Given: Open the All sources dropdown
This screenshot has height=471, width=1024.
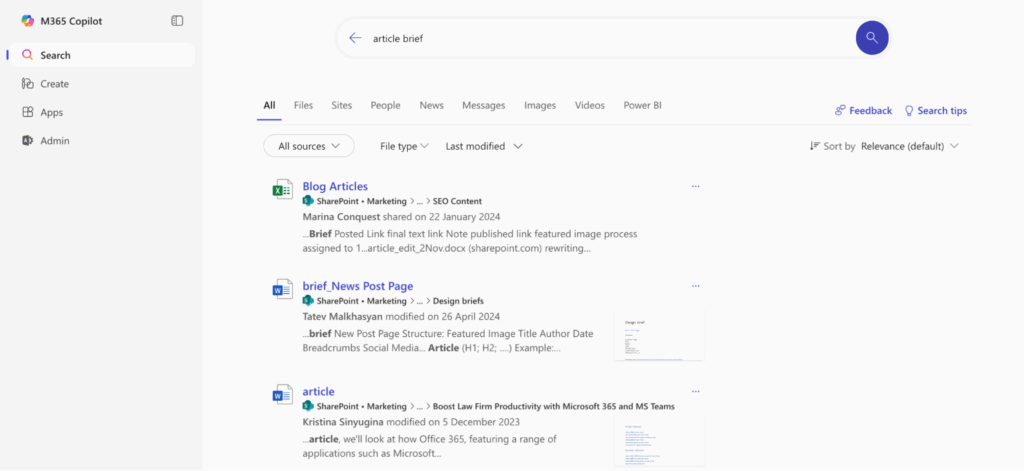Looking at the screenshot, I should coord(309,146).
